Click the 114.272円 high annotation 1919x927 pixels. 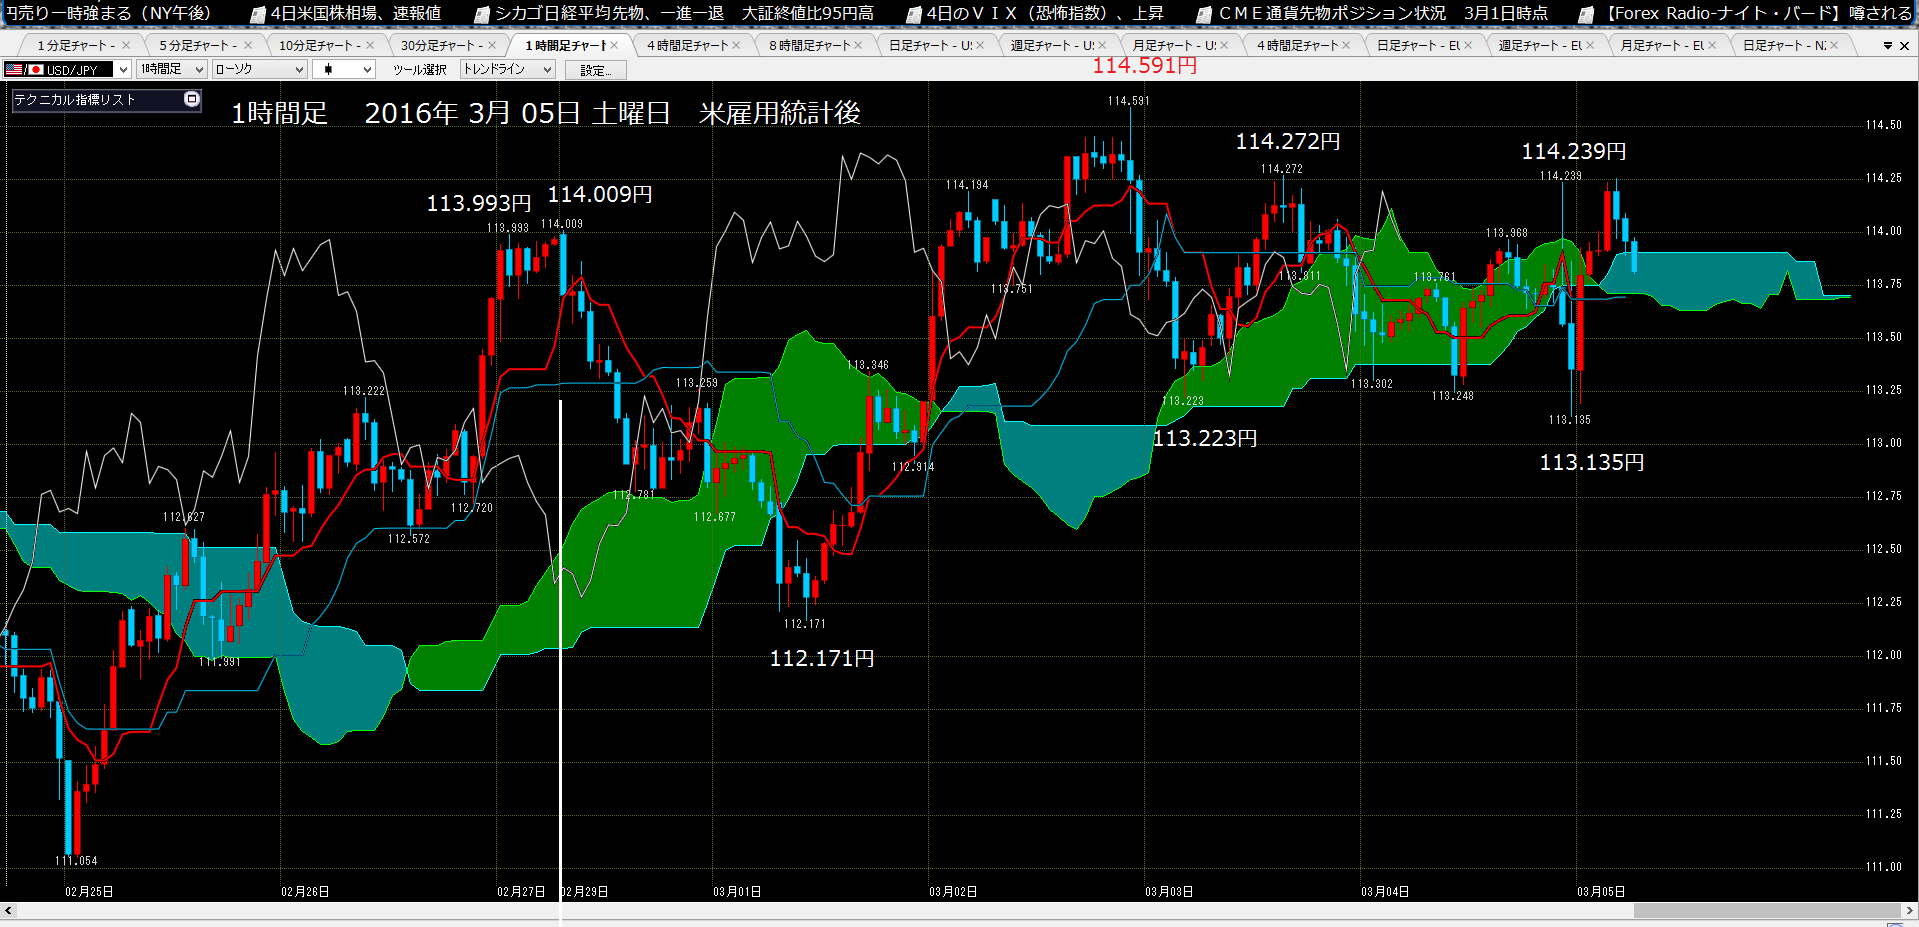(1288, 142)
